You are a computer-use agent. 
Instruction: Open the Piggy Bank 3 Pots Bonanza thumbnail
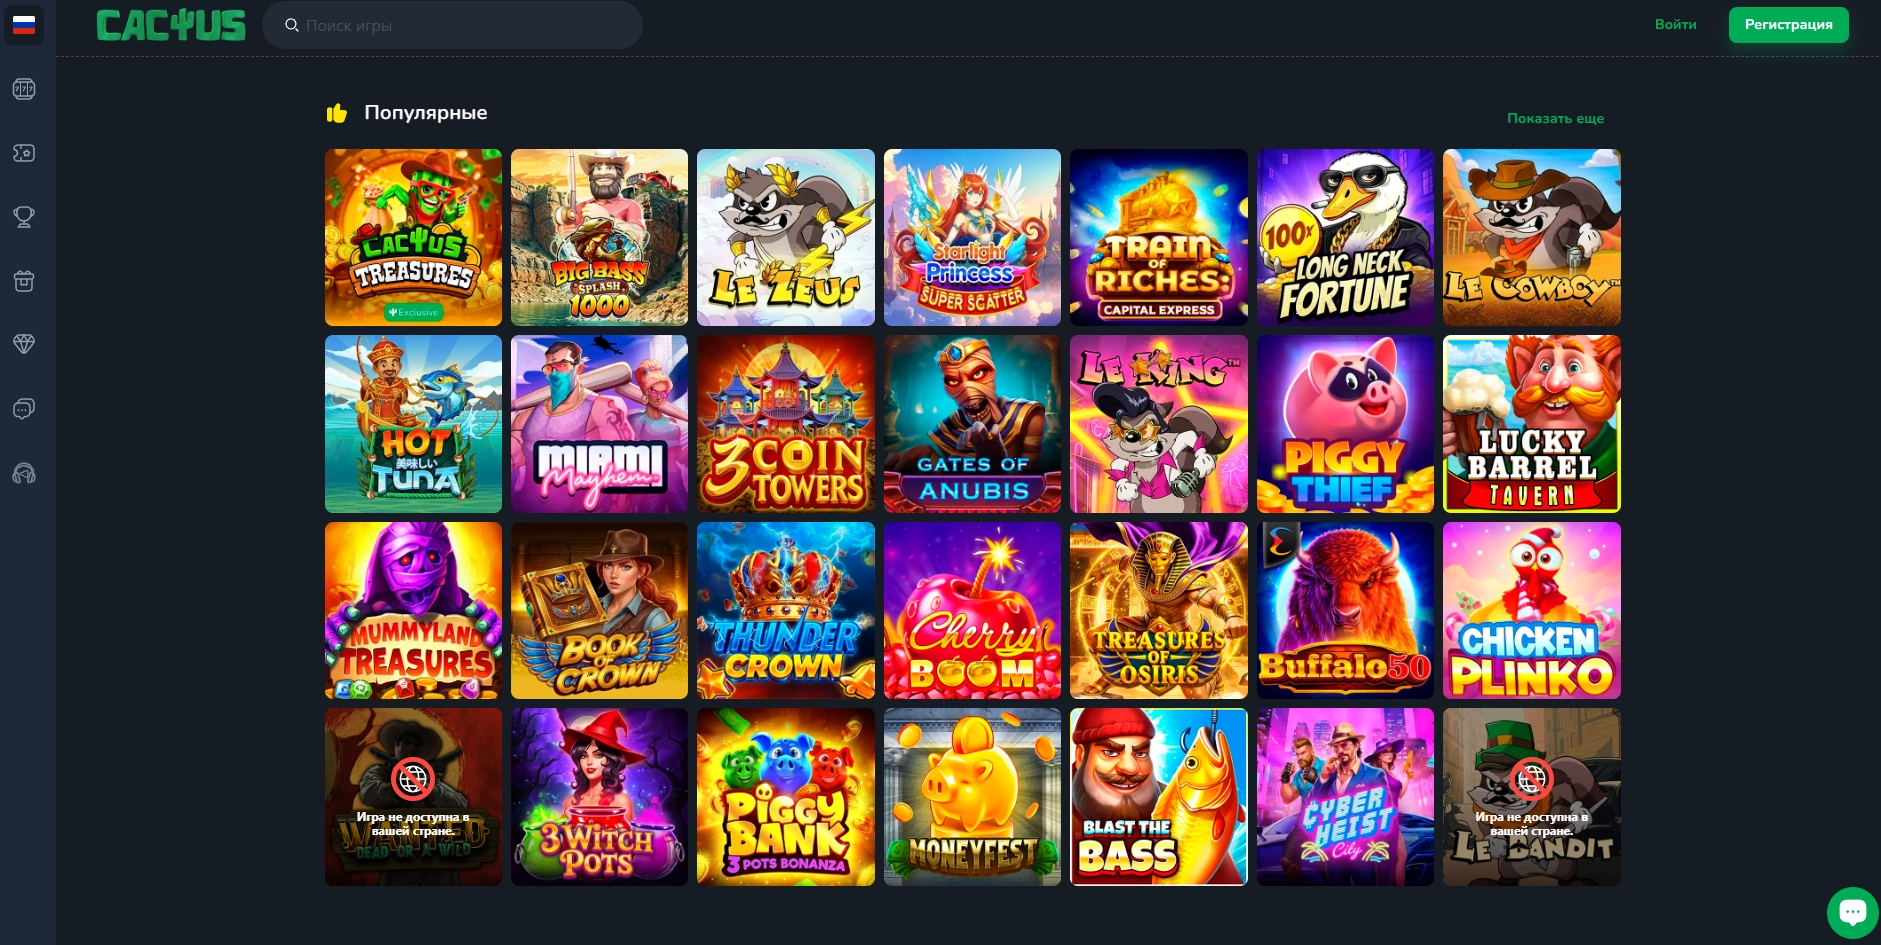[x=785, y=797]
